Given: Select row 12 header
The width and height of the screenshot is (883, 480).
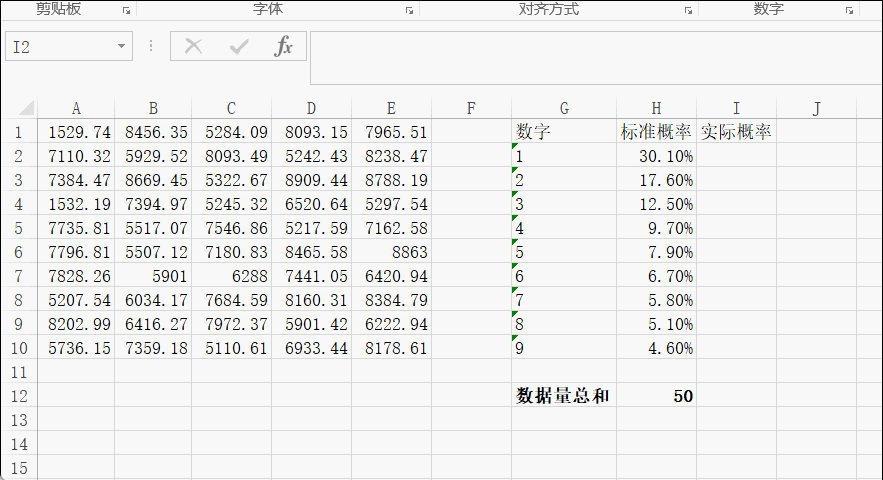Looking at the screenshot, I should coord(19,396).
